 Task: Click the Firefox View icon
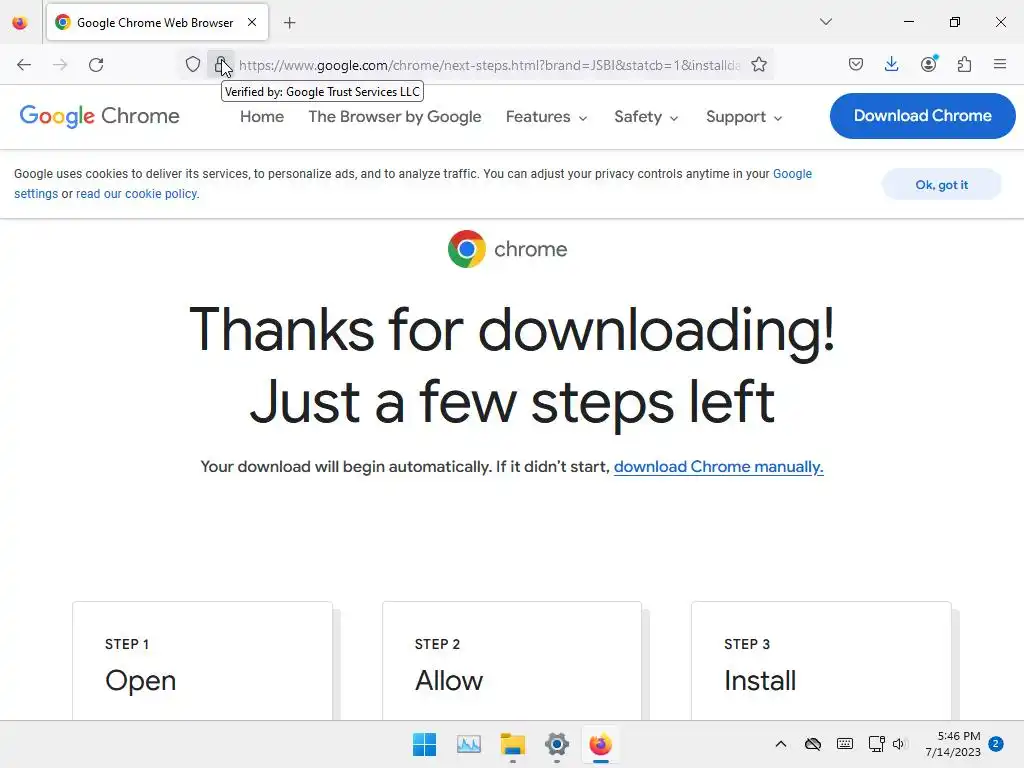pyautogui.click(x=20, y=23)
